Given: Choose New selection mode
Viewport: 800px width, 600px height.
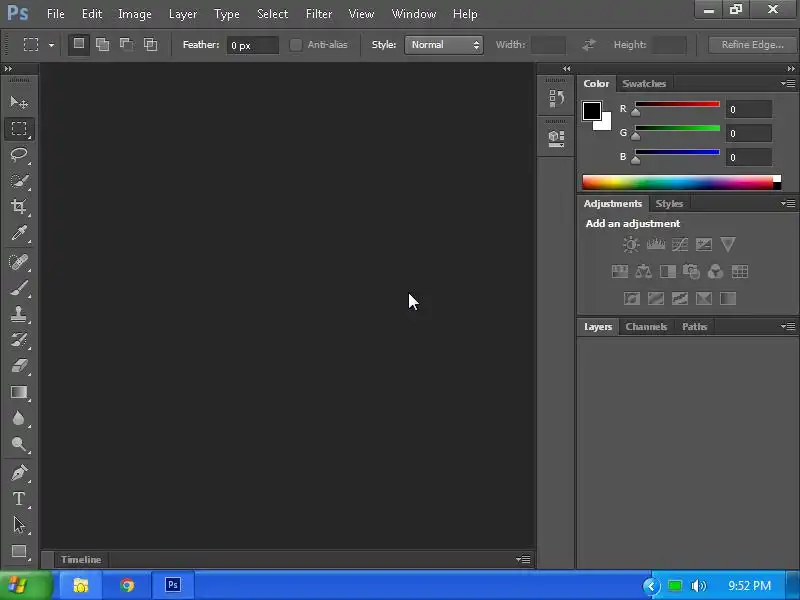Looking at the screenshot, I should coord(79,44).
